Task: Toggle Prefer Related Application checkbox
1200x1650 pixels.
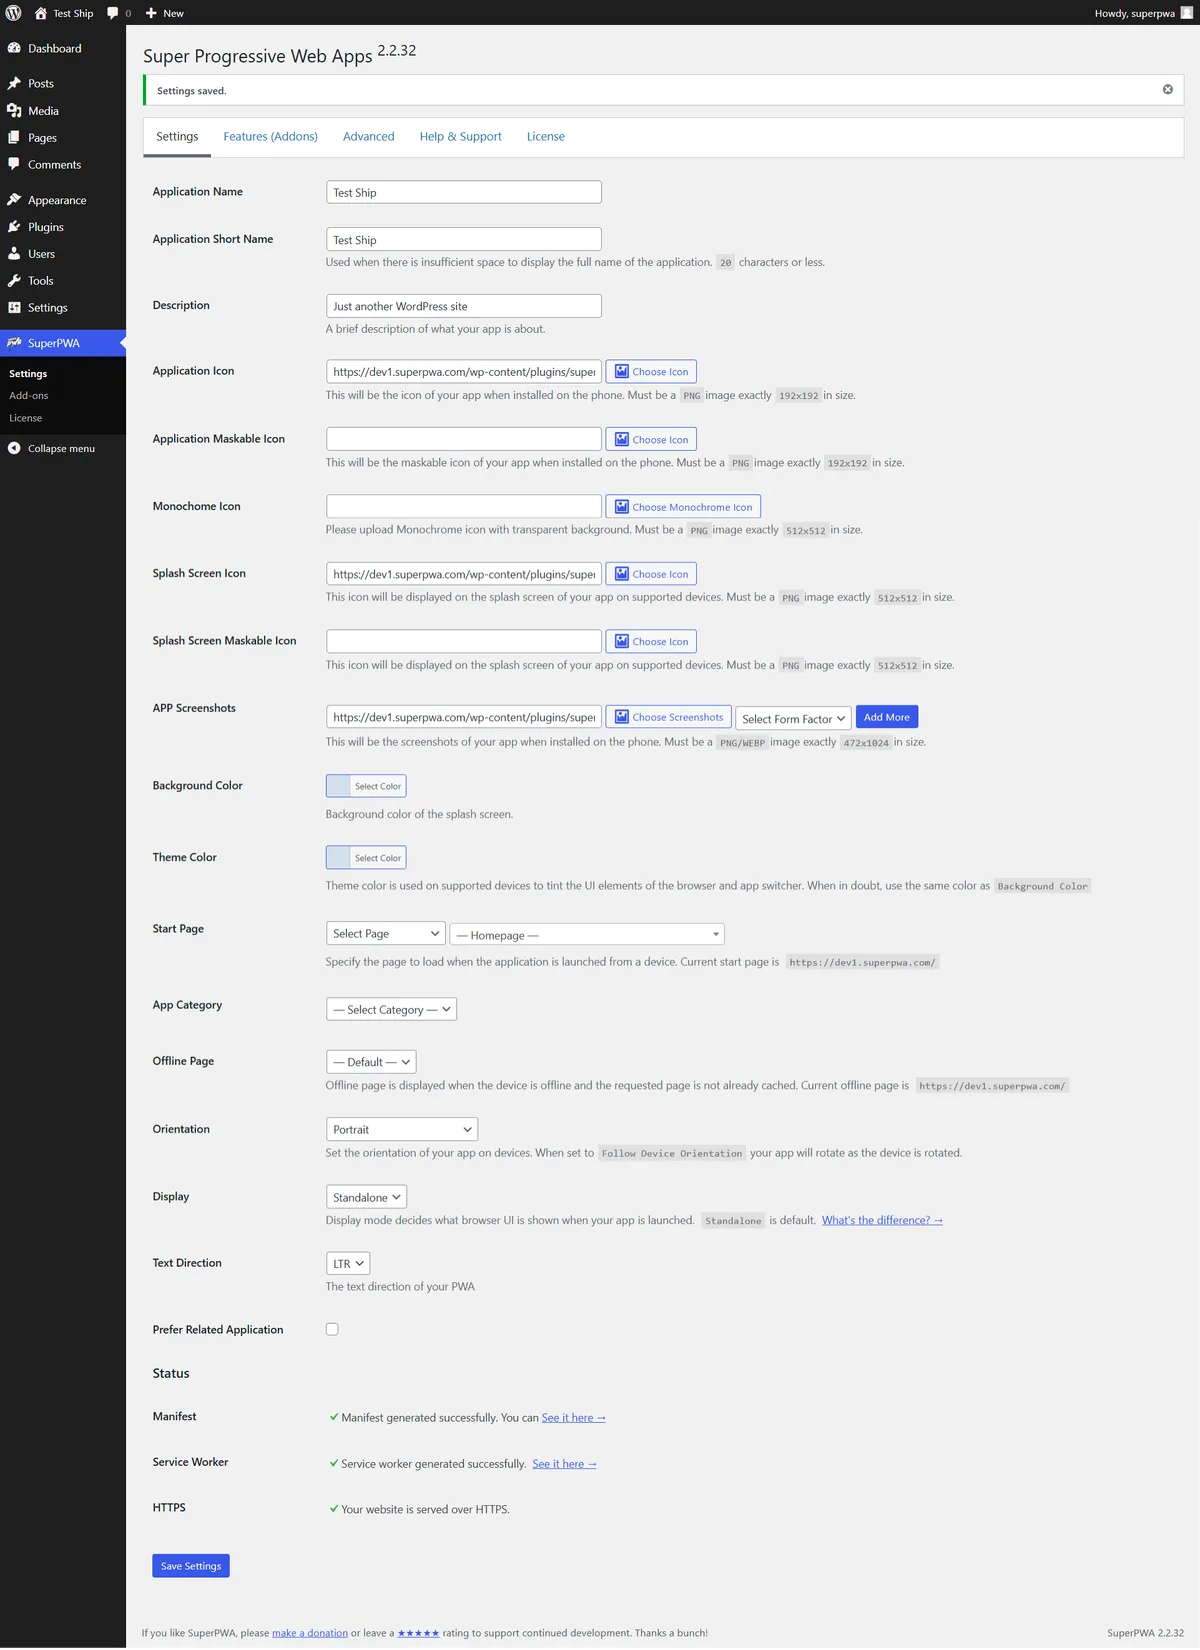Action: (332, 1329)
